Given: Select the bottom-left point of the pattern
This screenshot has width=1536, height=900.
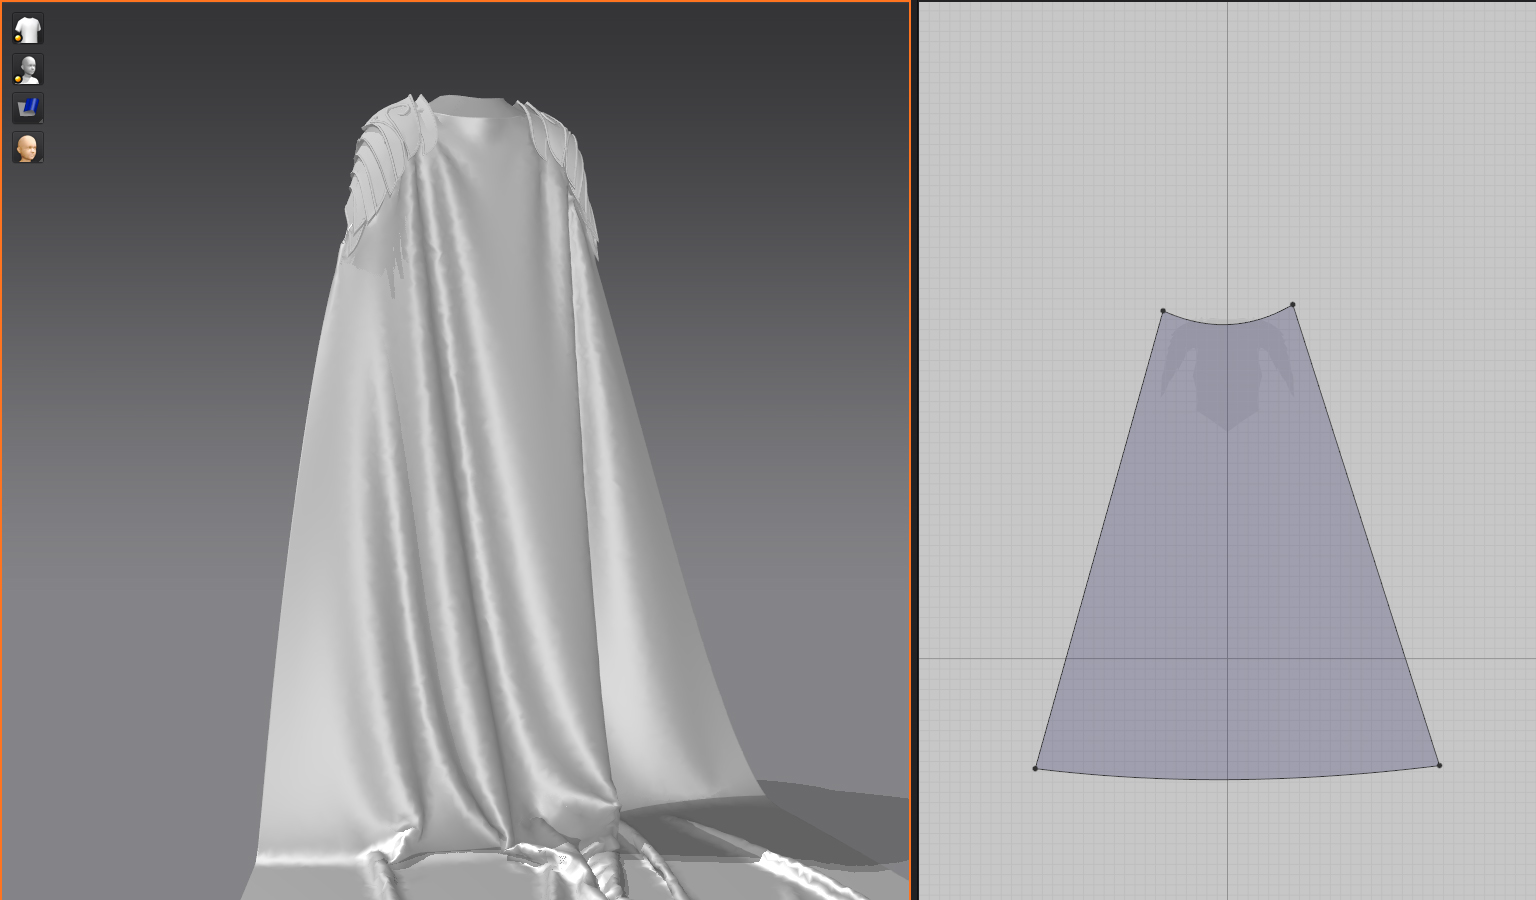Looking at the screenshot, I should (1035, 768).
